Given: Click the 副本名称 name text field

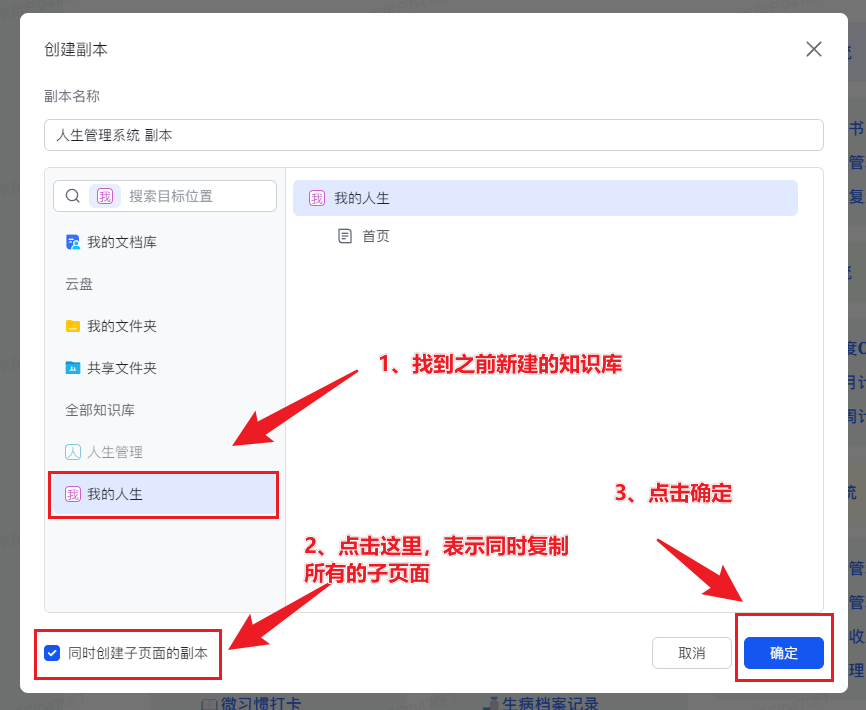Looking at the screenshot, I should coord(433,135).
